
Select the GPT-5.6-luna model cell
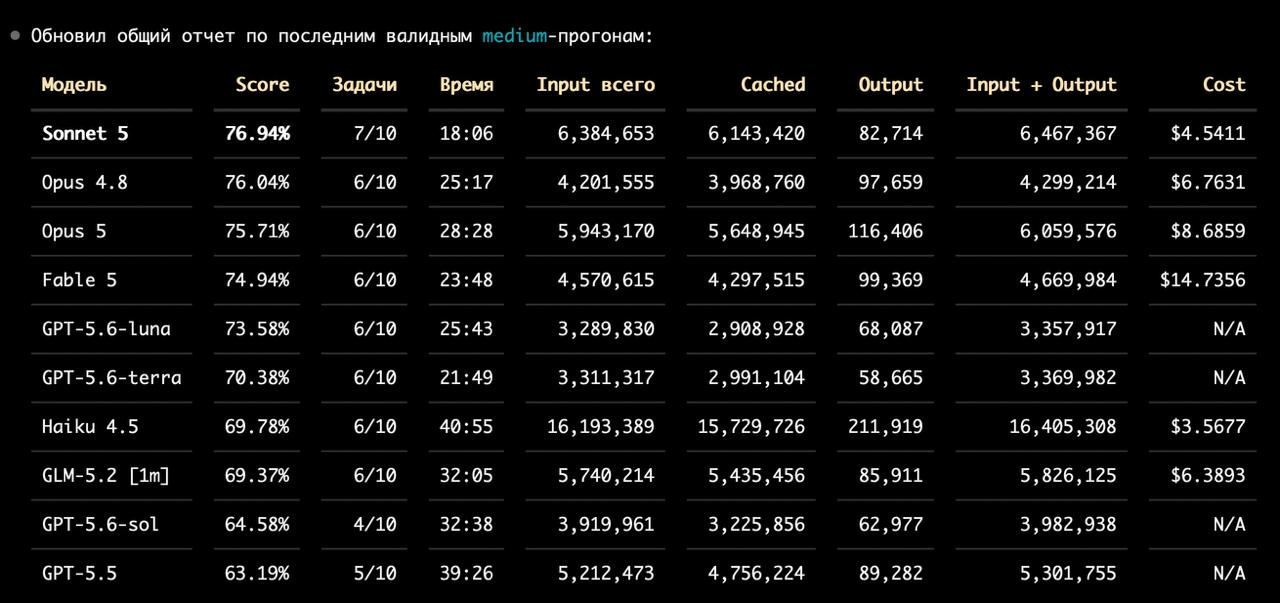106,329
